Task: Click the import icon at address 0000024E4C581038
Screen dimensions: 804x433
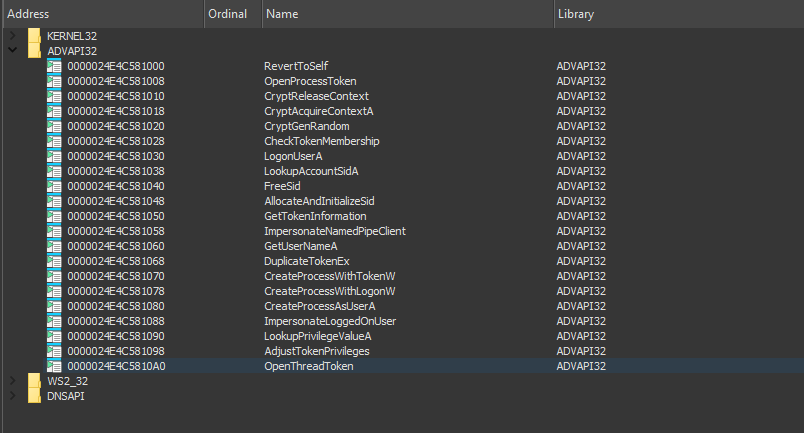Action: 54,171
